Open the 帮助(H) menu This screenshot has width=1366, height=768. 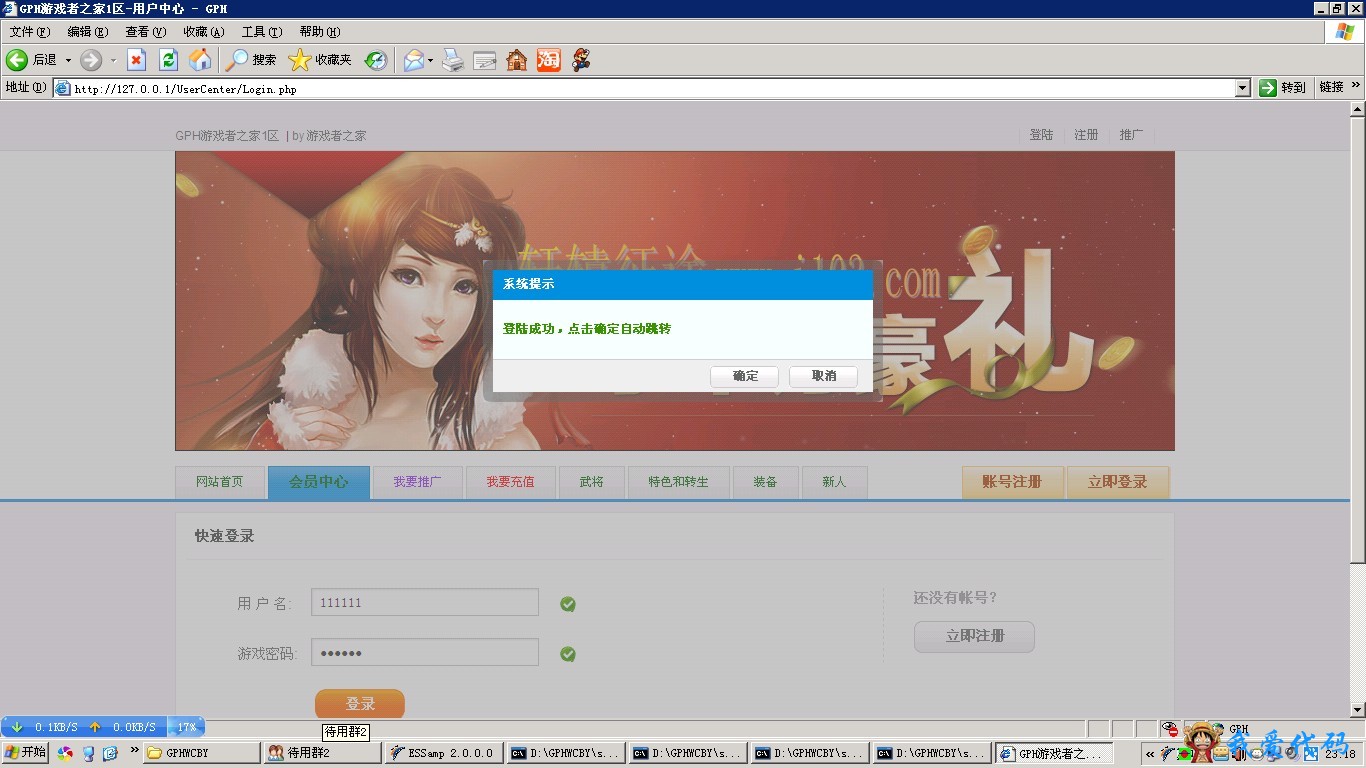click(320, 32)
